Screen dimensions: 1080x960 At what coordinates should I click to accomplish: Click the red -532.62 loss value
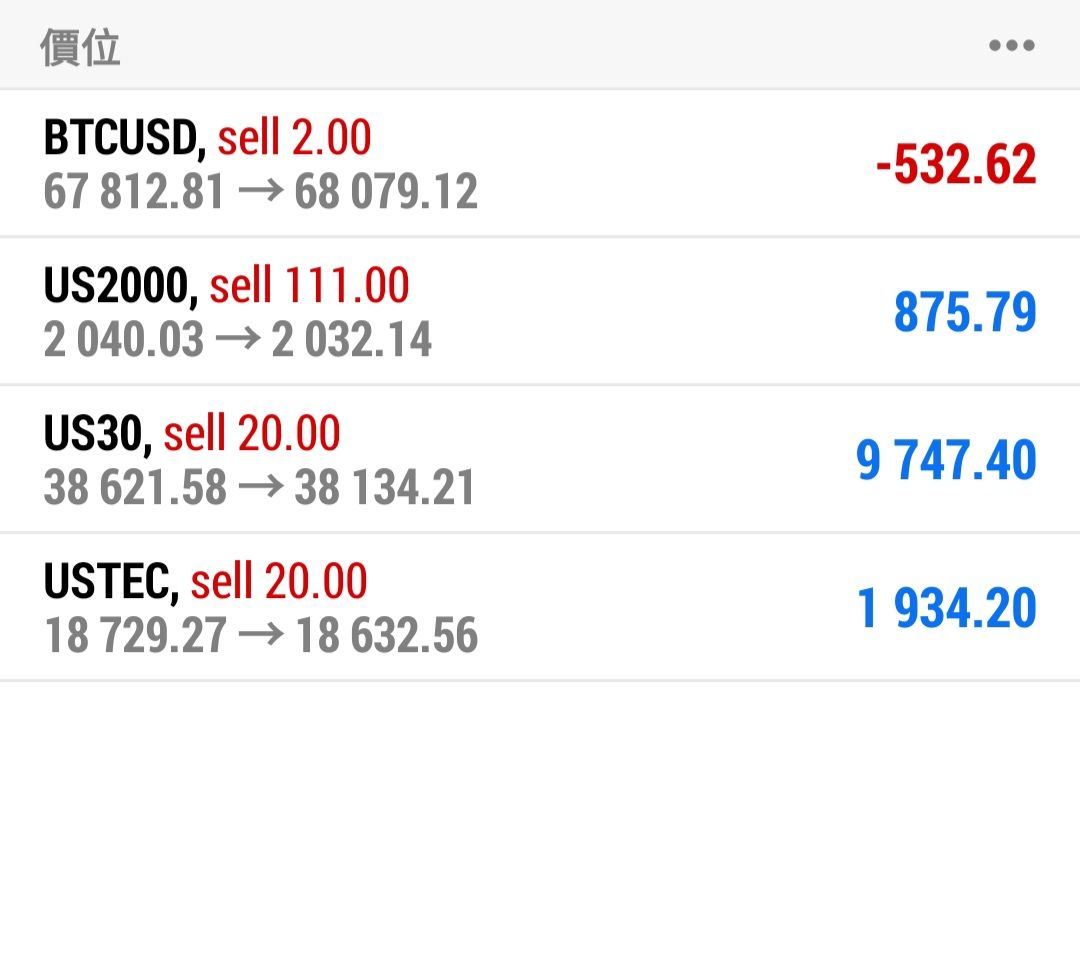[955, 165]
